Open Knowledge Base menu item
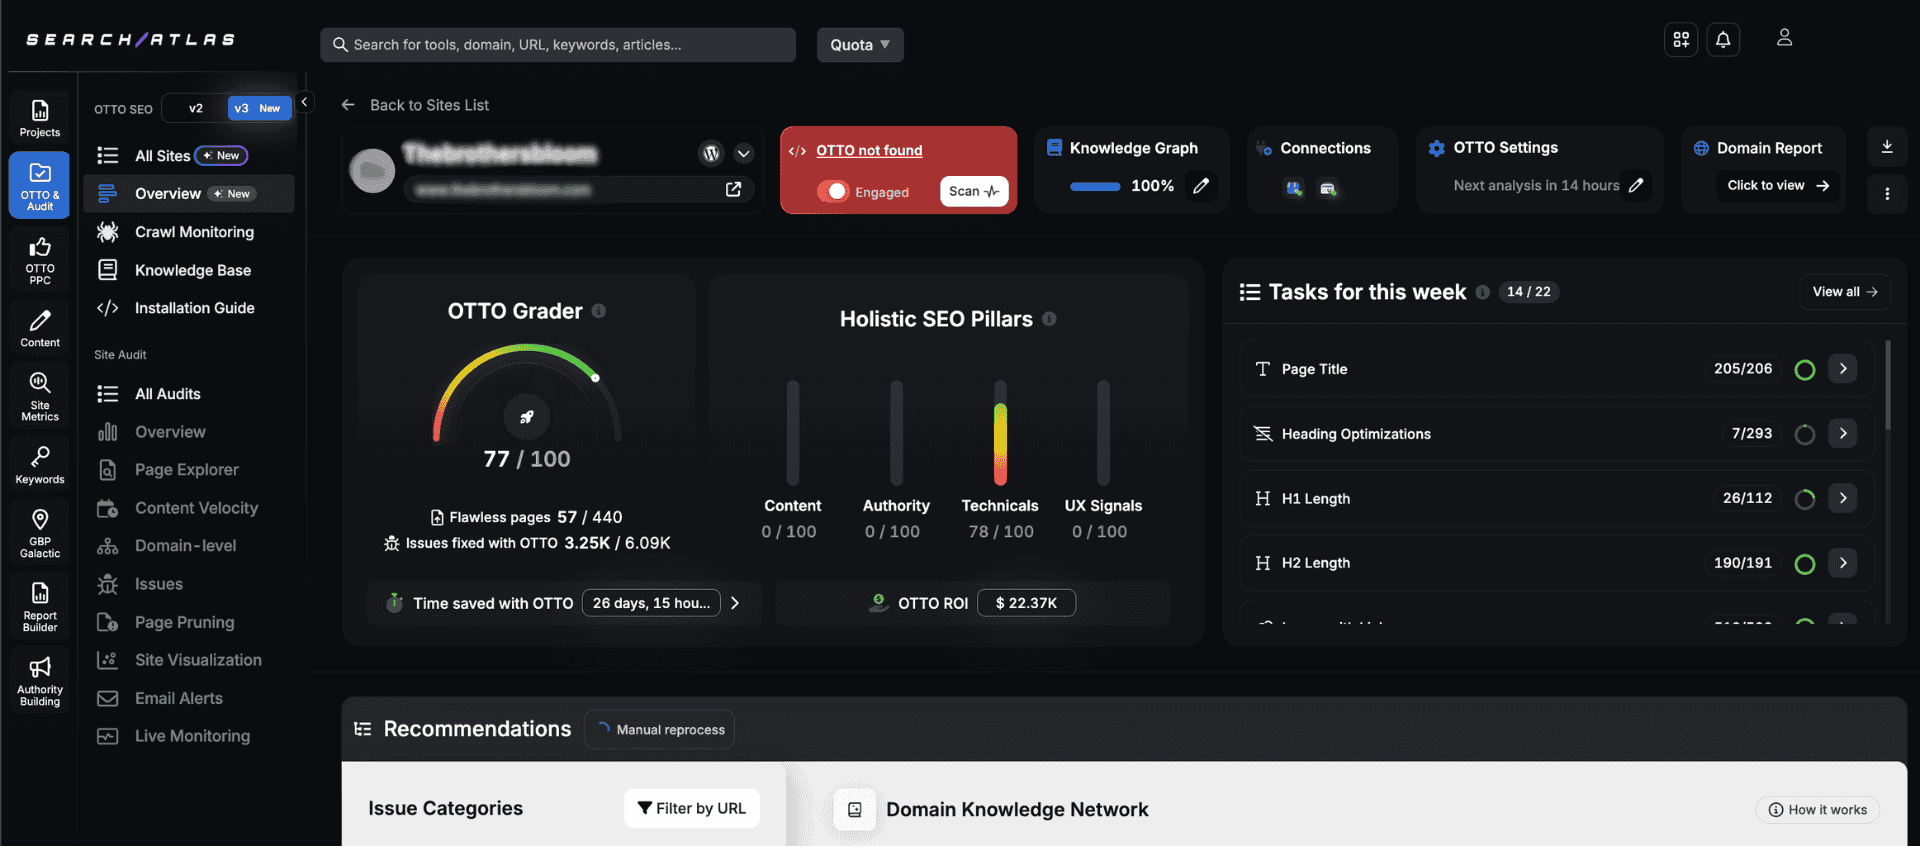 (x=192, y=270)
